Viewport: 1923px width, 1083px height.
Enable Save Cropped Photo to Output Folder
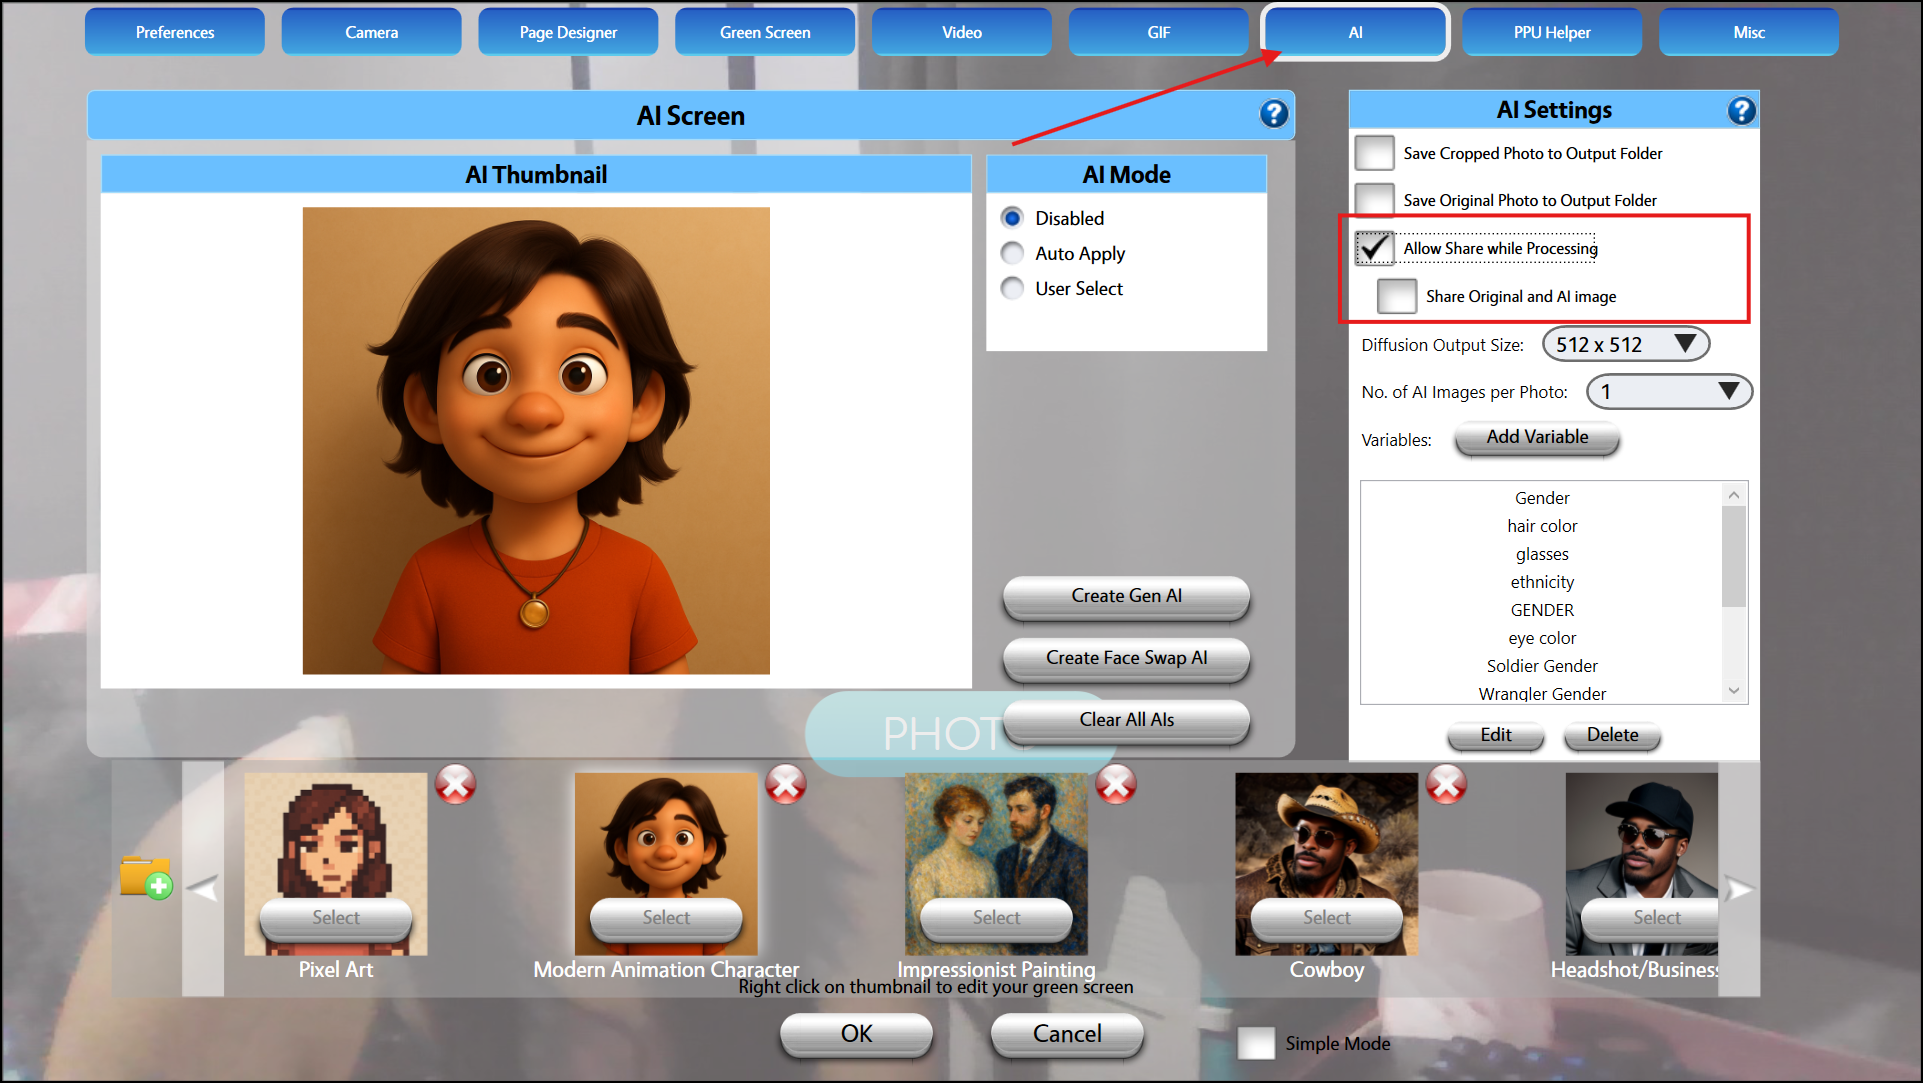[x=1374, y=153]
